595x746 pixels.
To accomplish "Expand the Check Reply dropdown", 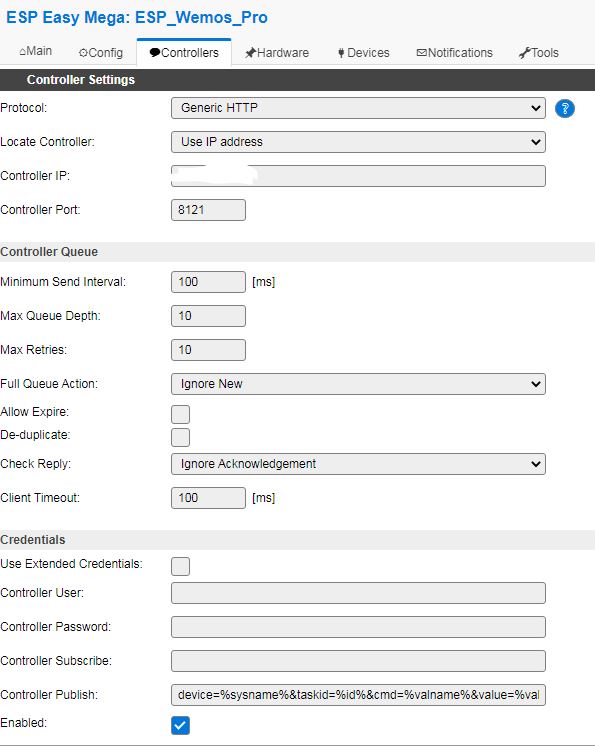I will (x=358, y=464).
